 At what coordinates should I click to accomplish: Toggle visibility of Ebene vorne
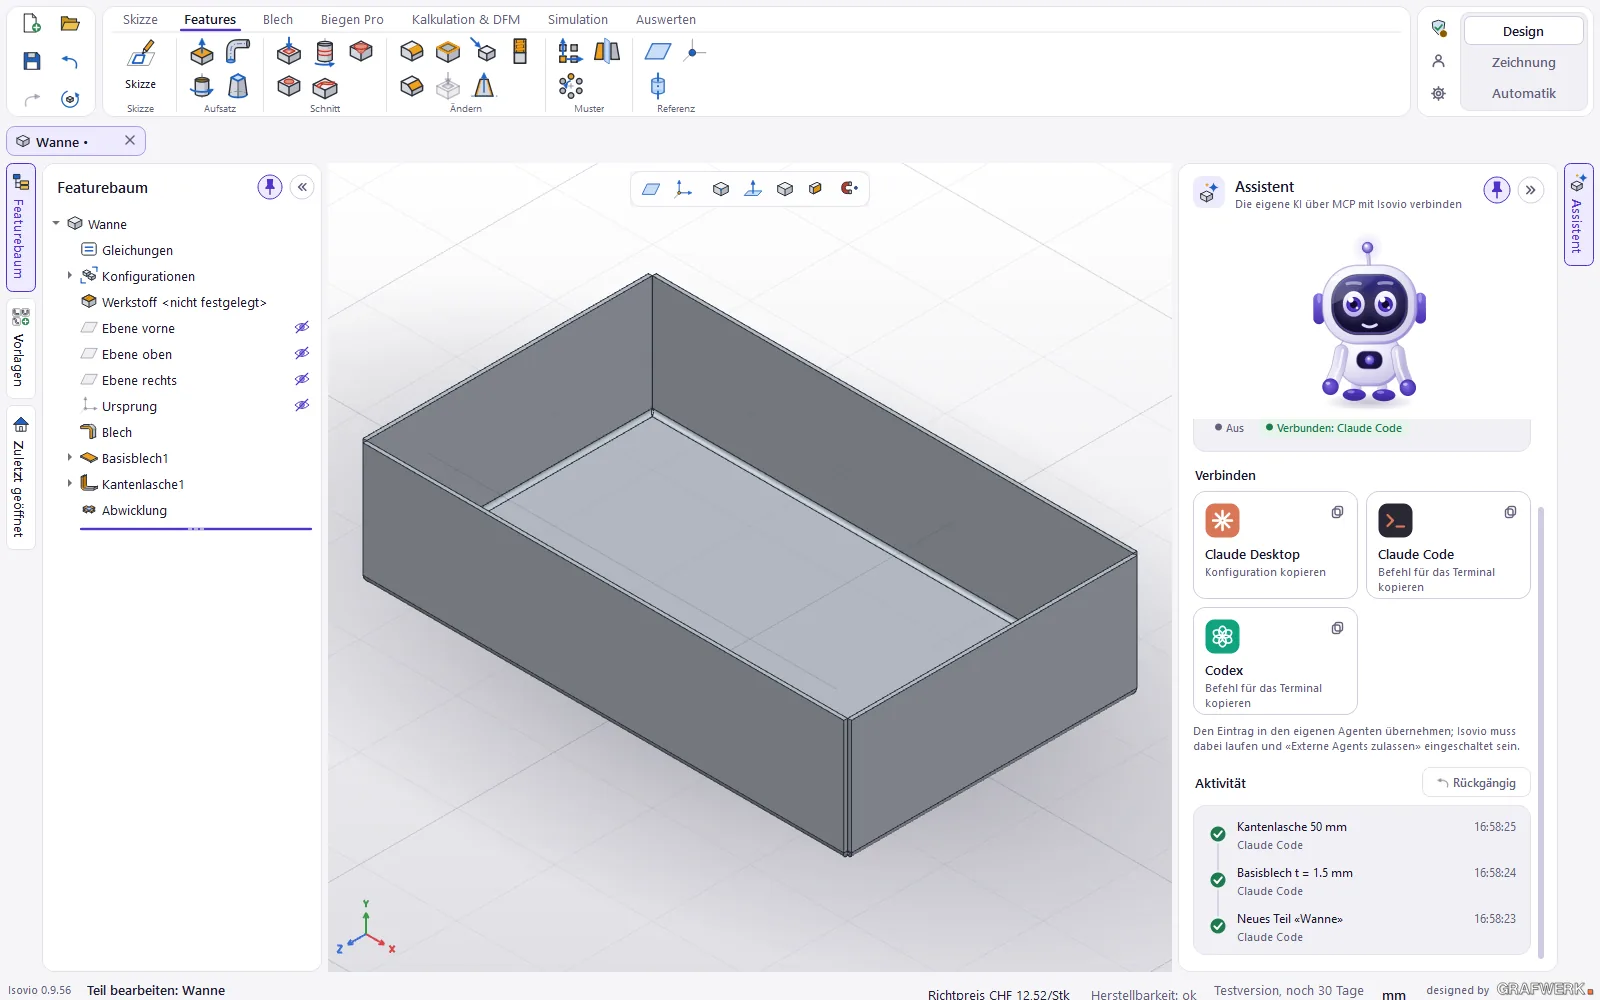(301, 328)
